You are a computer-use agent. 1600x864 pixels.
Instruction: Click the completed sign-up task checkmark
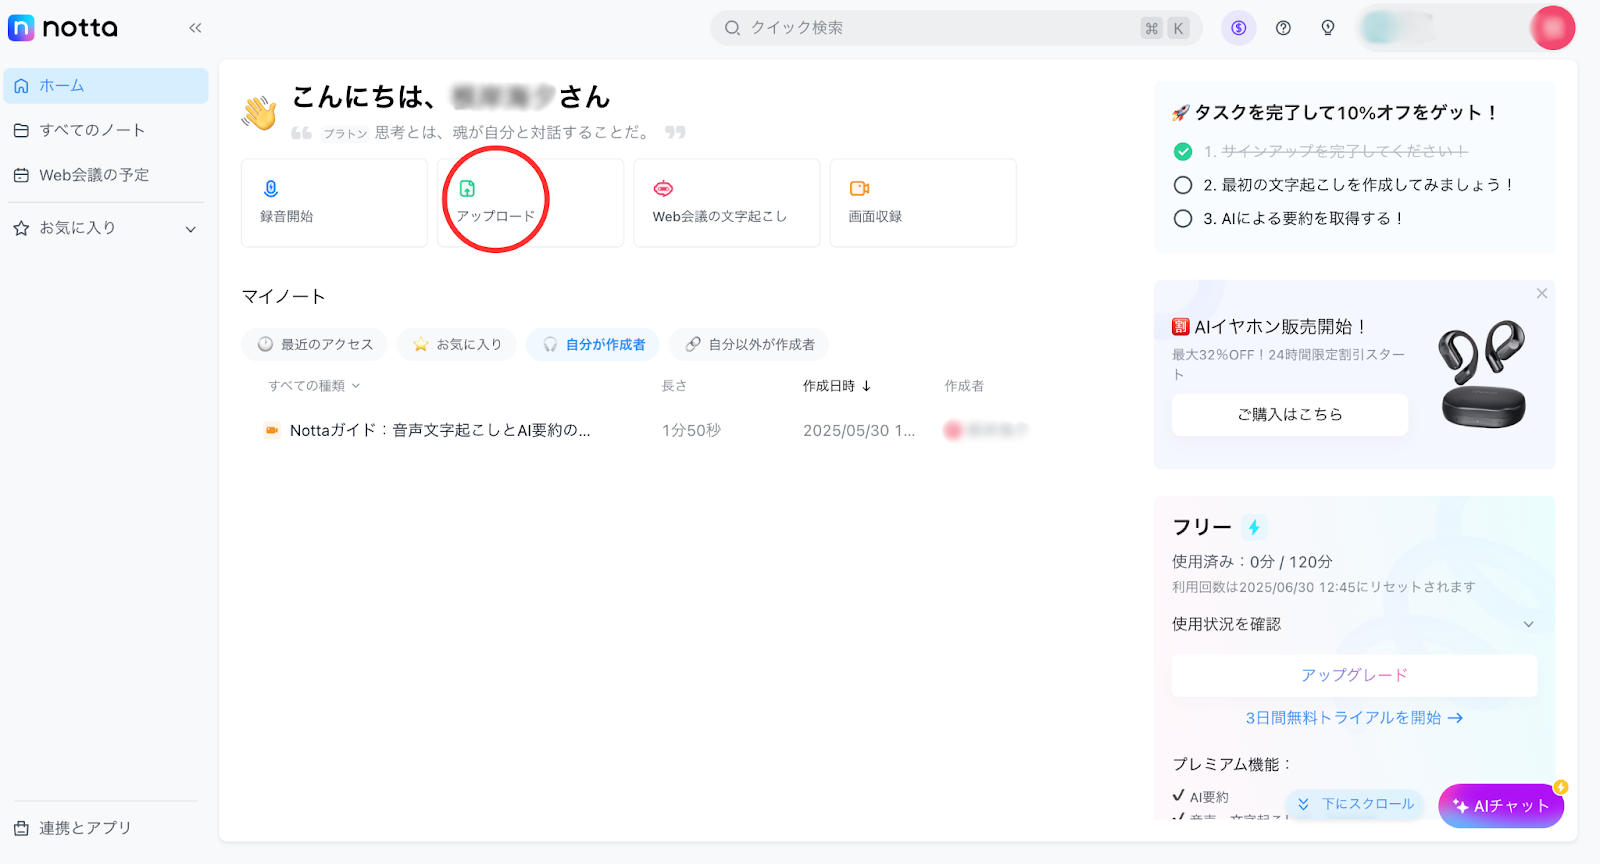click(1183, 152)
